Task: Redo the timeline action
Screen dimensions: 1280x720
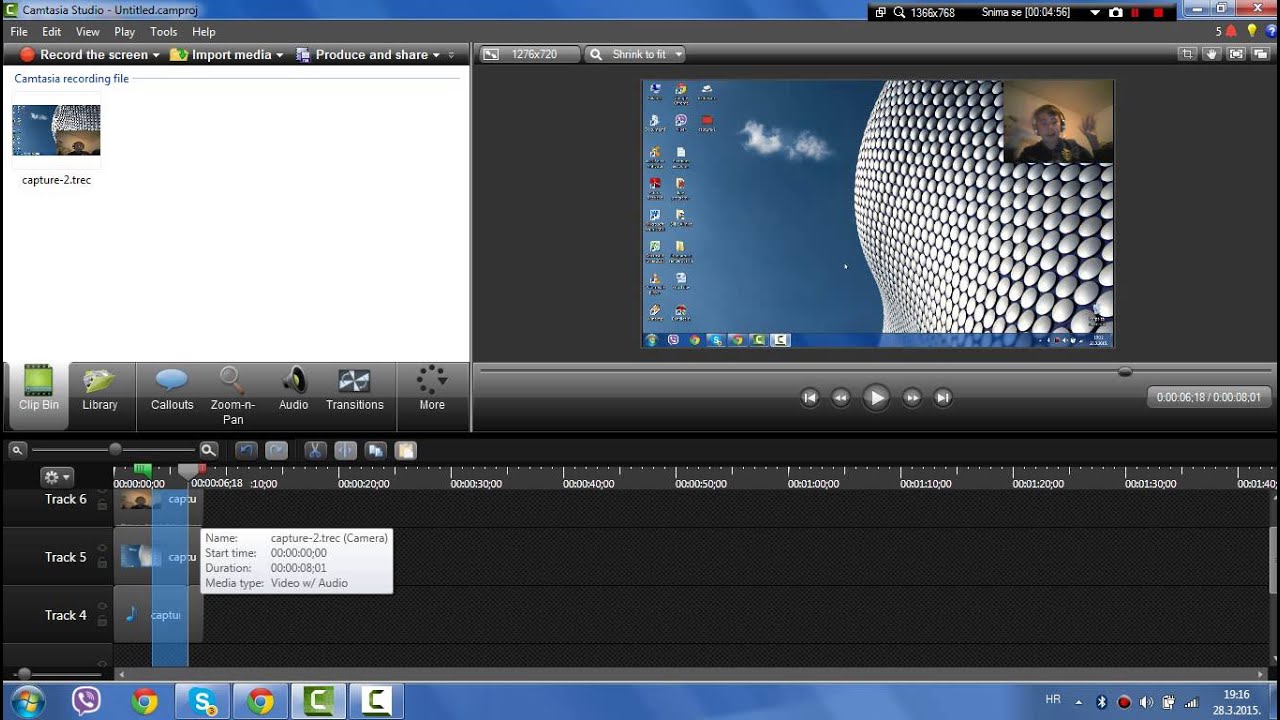Action: (x=277, y=450)
